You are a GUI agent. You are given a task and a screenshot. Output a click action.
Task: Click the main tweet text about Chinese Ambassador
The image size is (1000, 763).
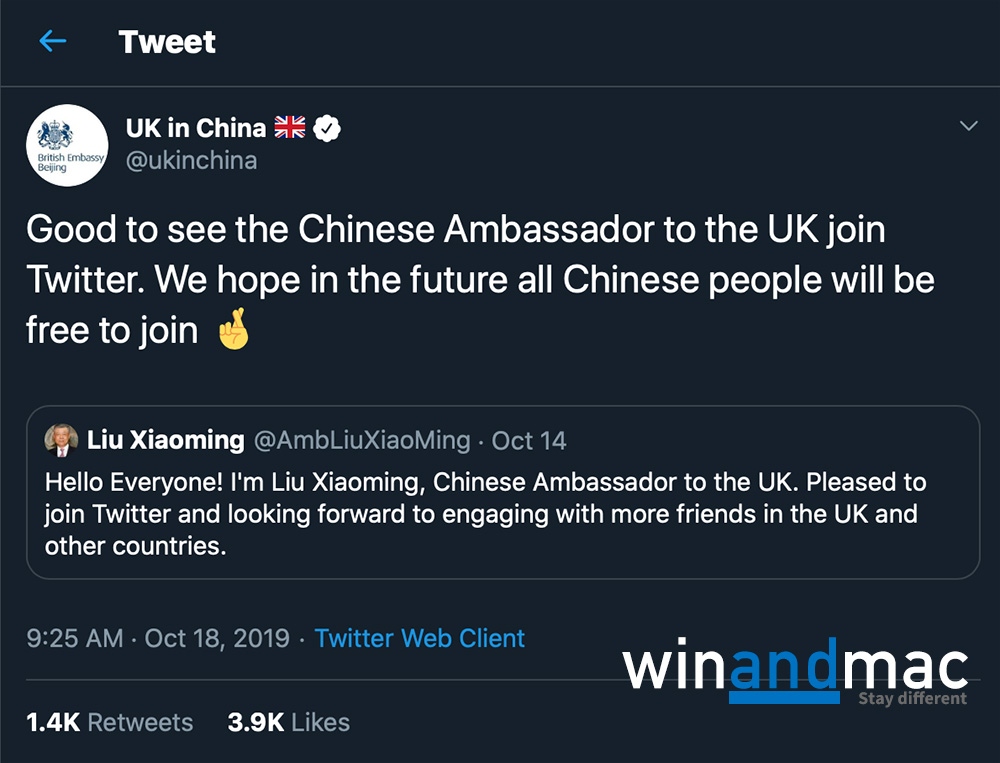tap(480, 280)
